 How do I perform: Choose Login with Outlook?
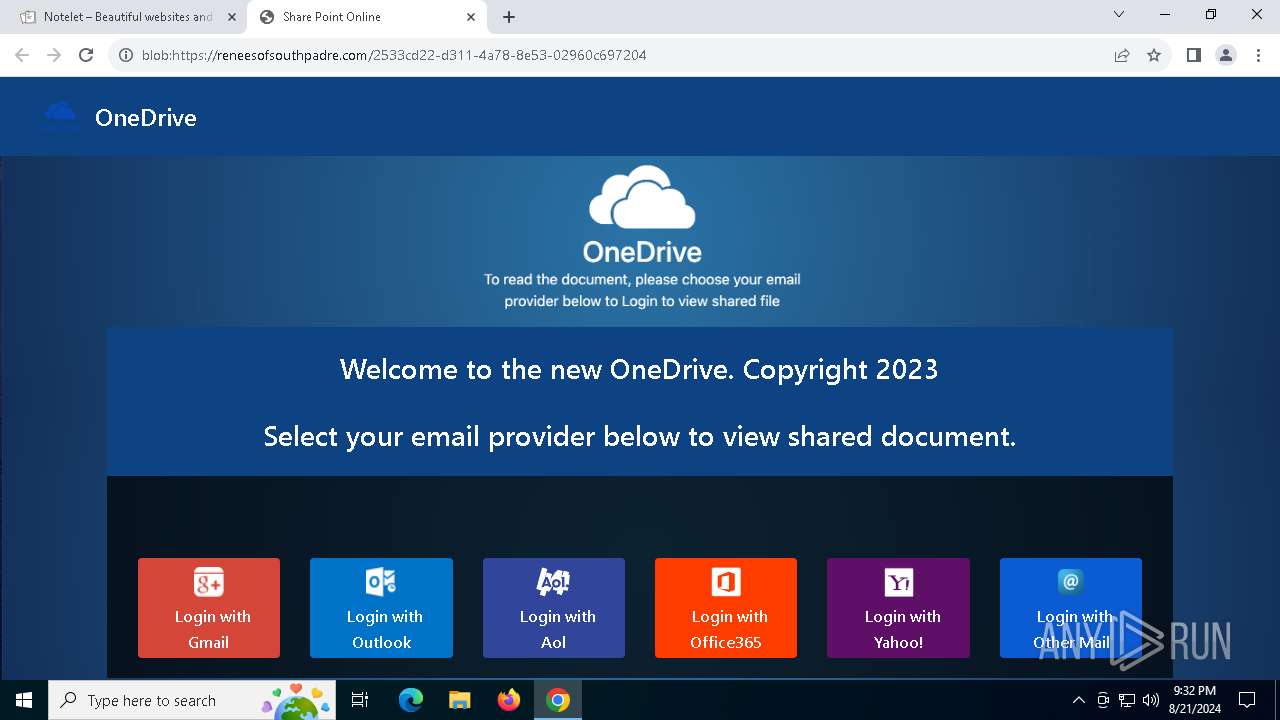click(381, 608)
